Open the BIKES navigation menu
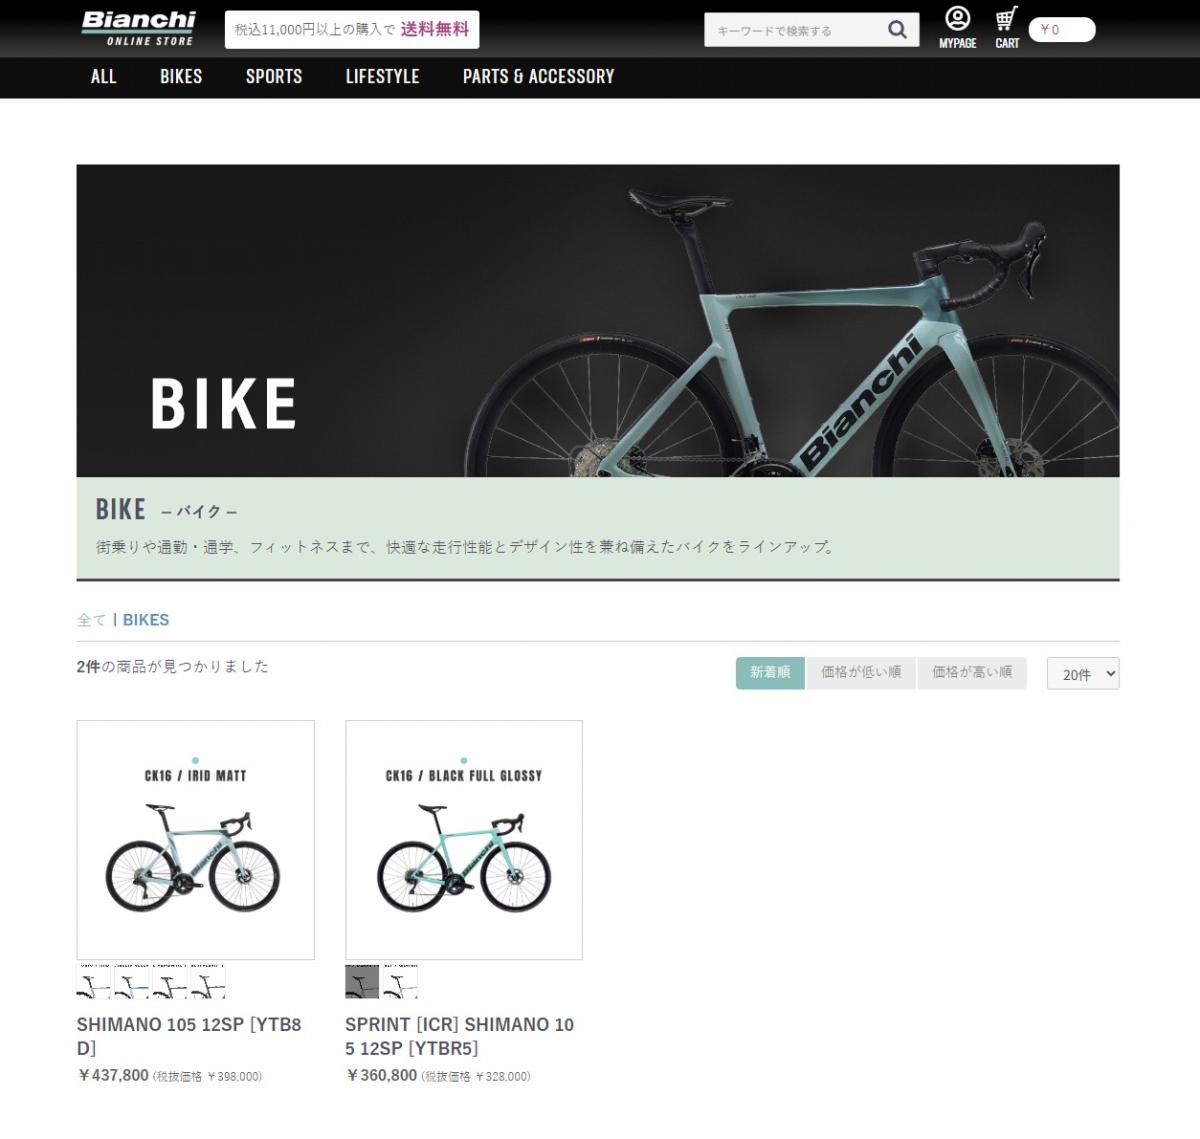 [181, 77]
